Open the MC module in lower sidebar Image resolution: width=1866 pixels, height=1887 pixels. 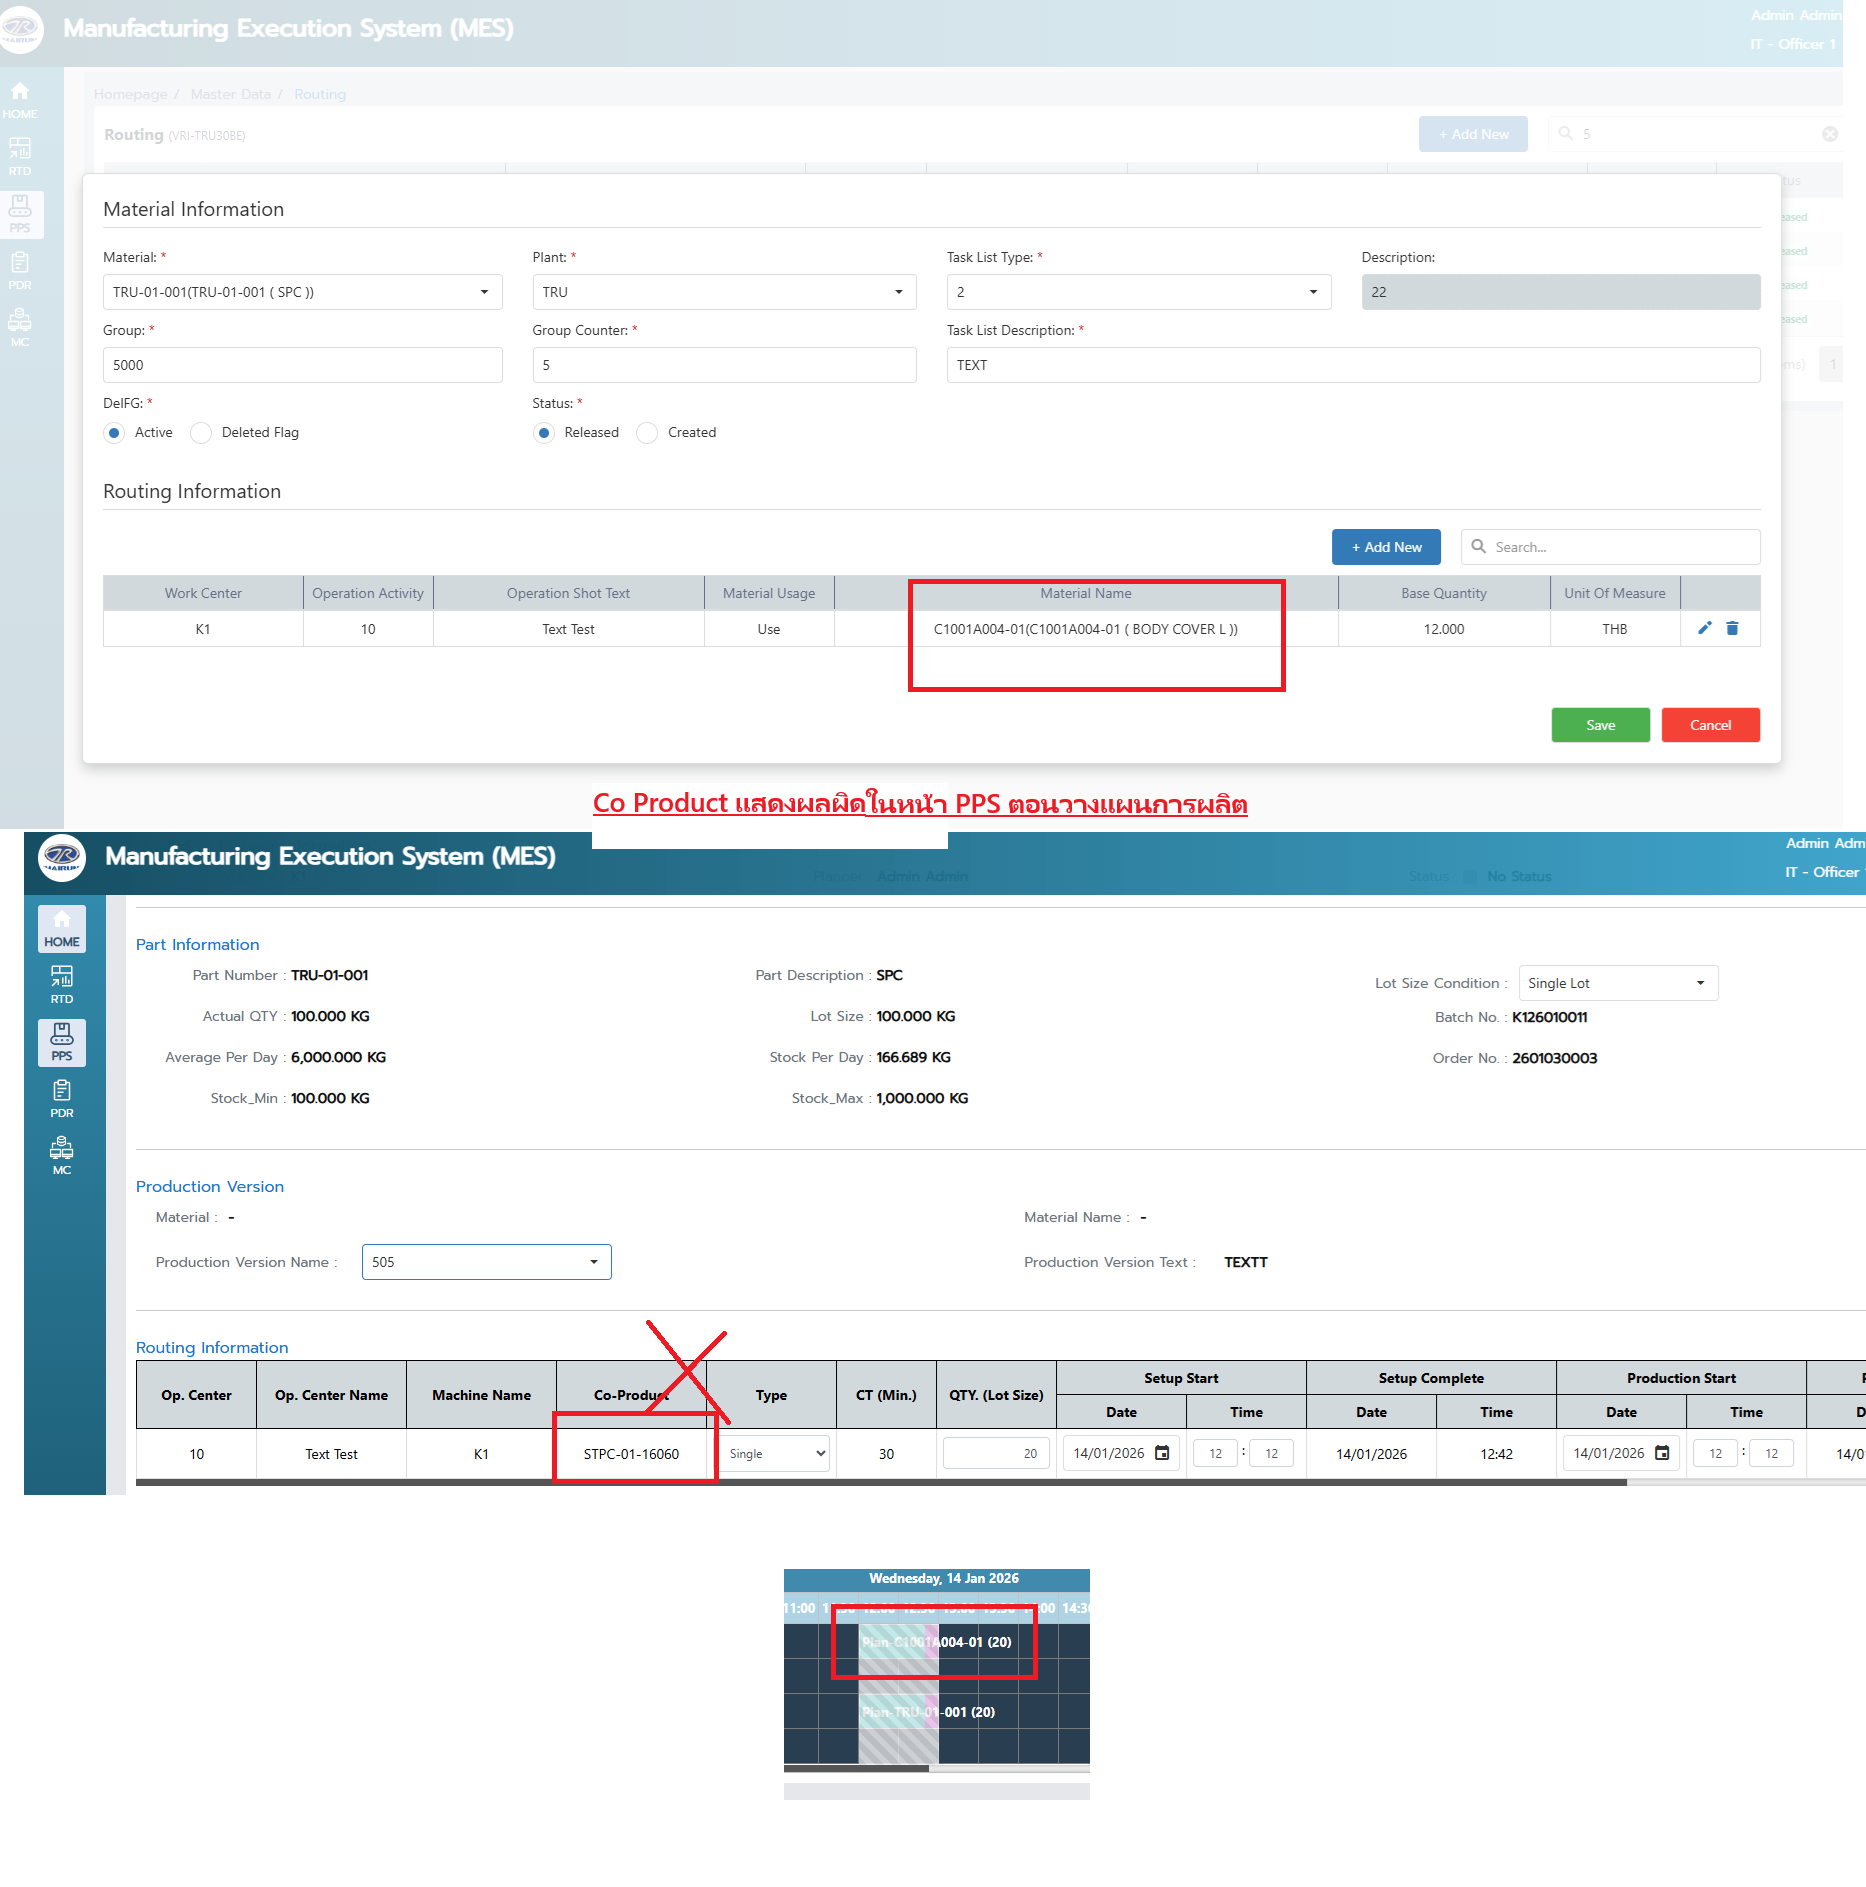click(62, 1156)
